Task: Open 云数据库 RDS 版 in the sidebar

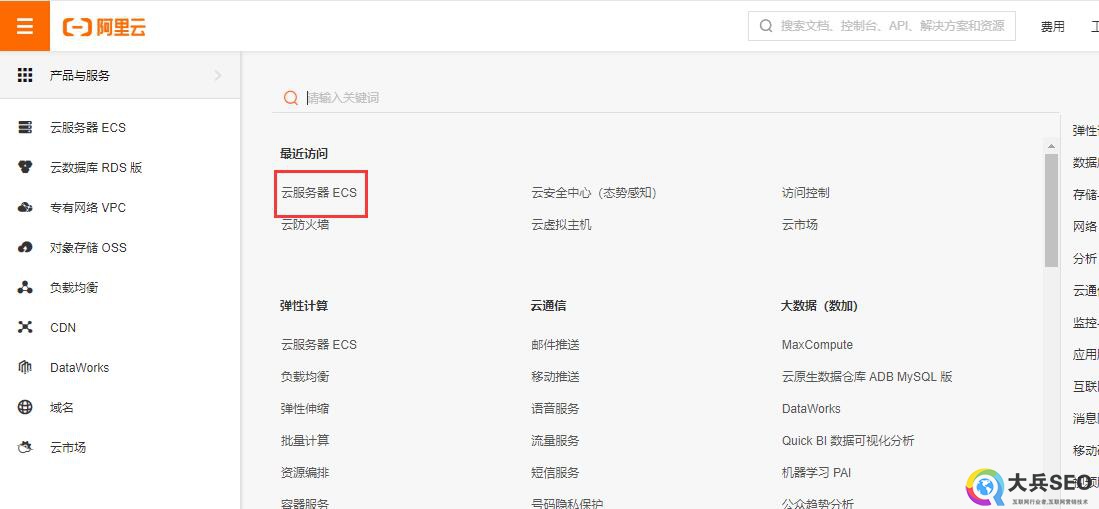Action: (96, 168)
